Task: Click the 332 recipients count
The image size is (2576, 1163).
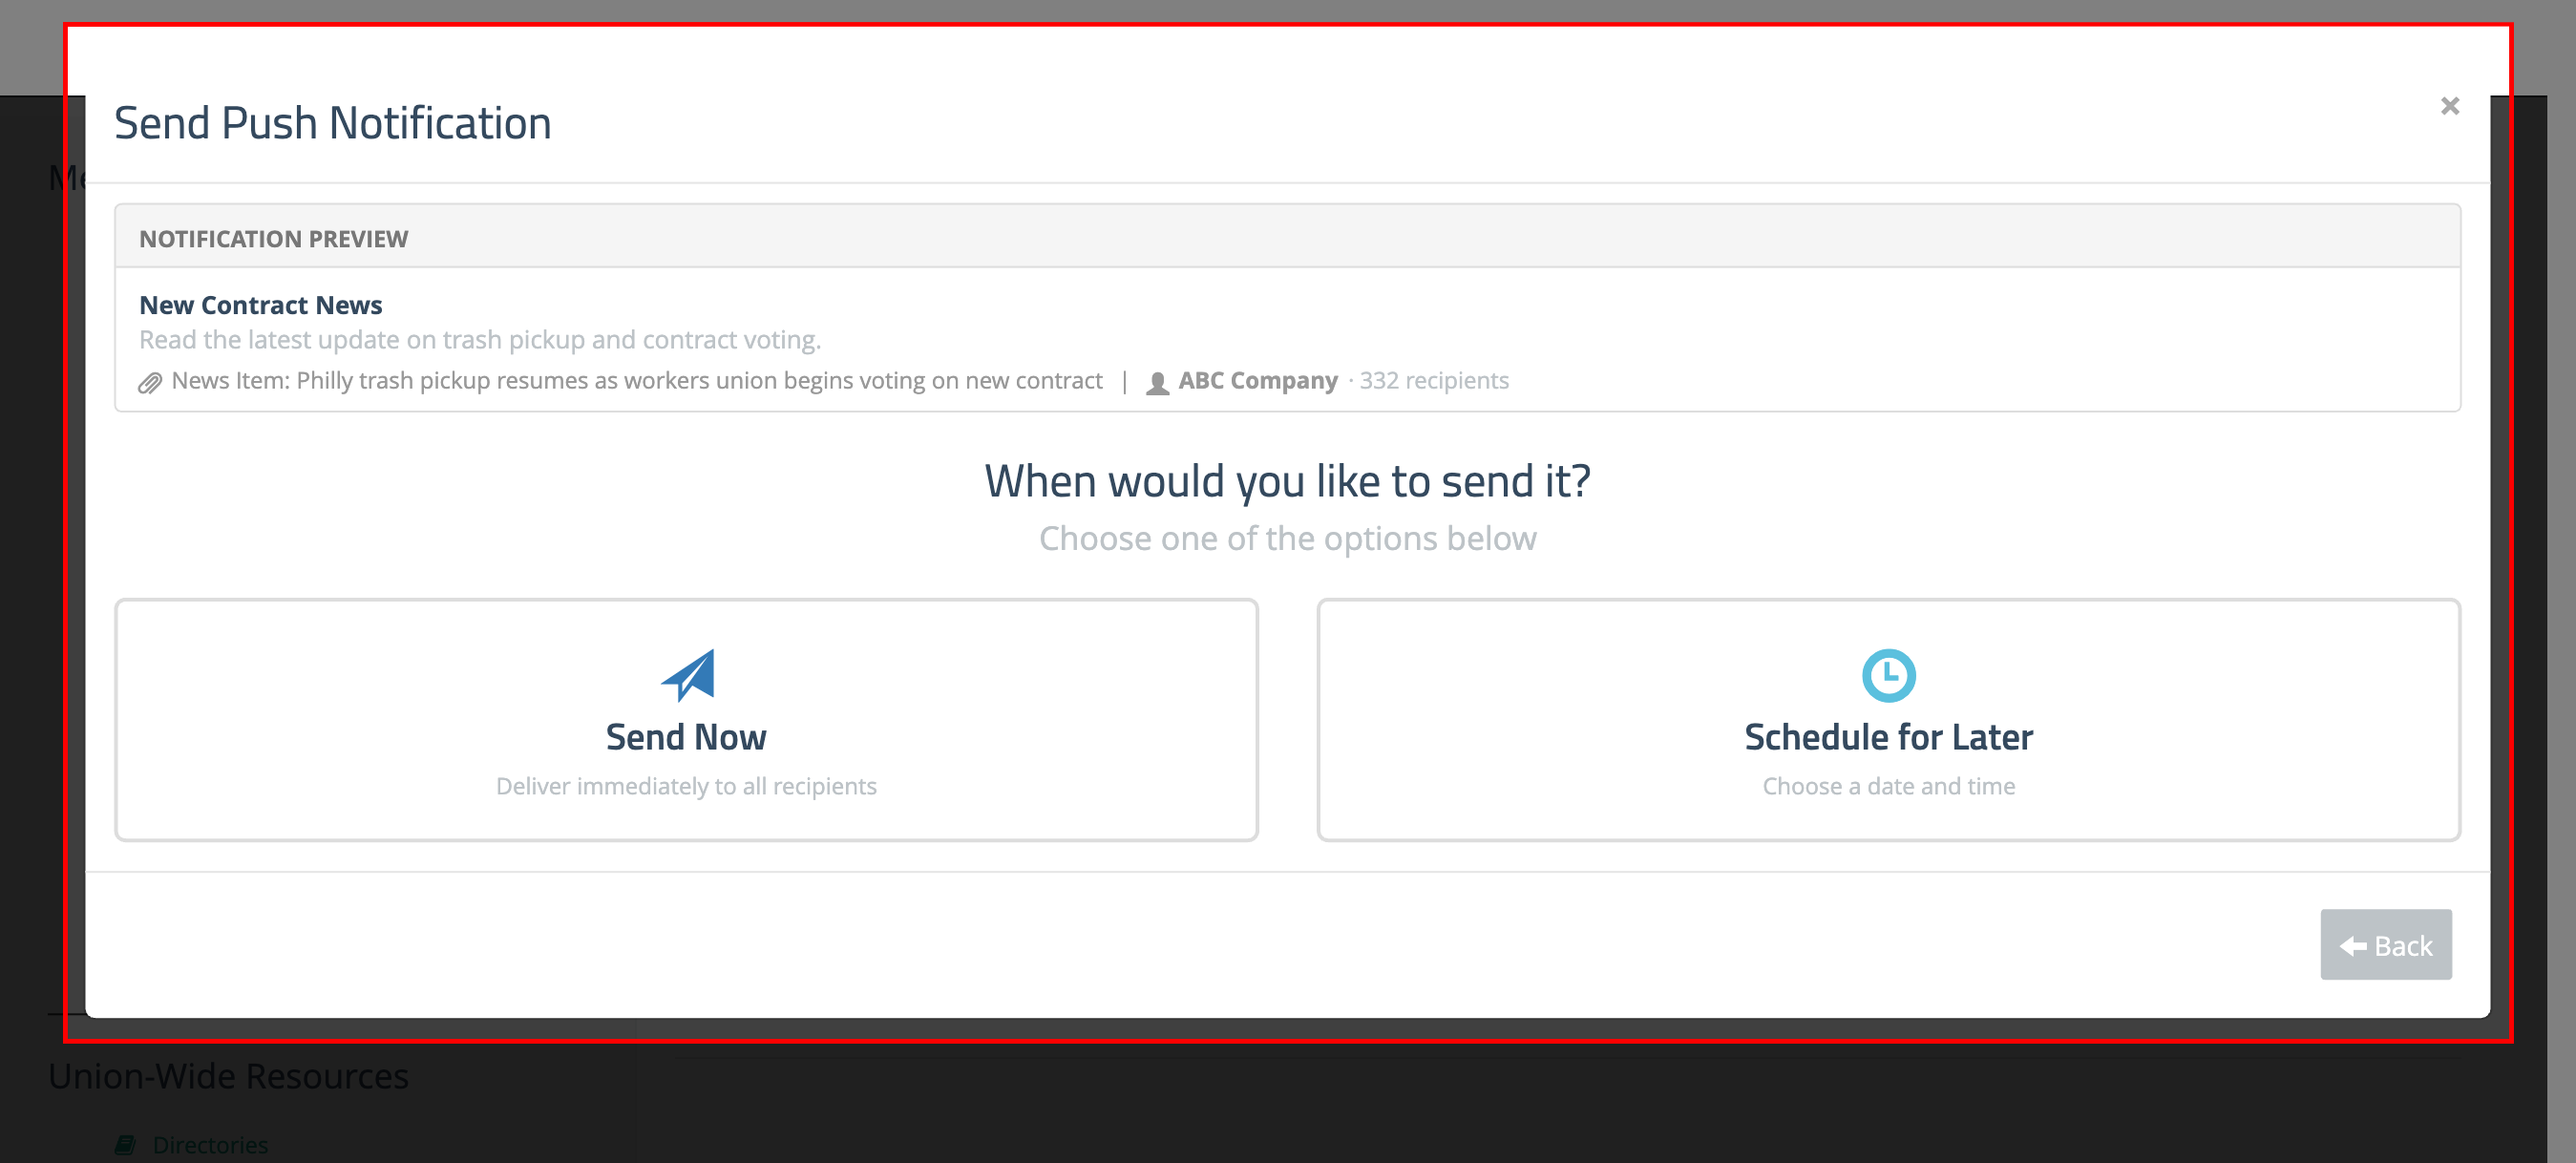Action: point(1436,380)
